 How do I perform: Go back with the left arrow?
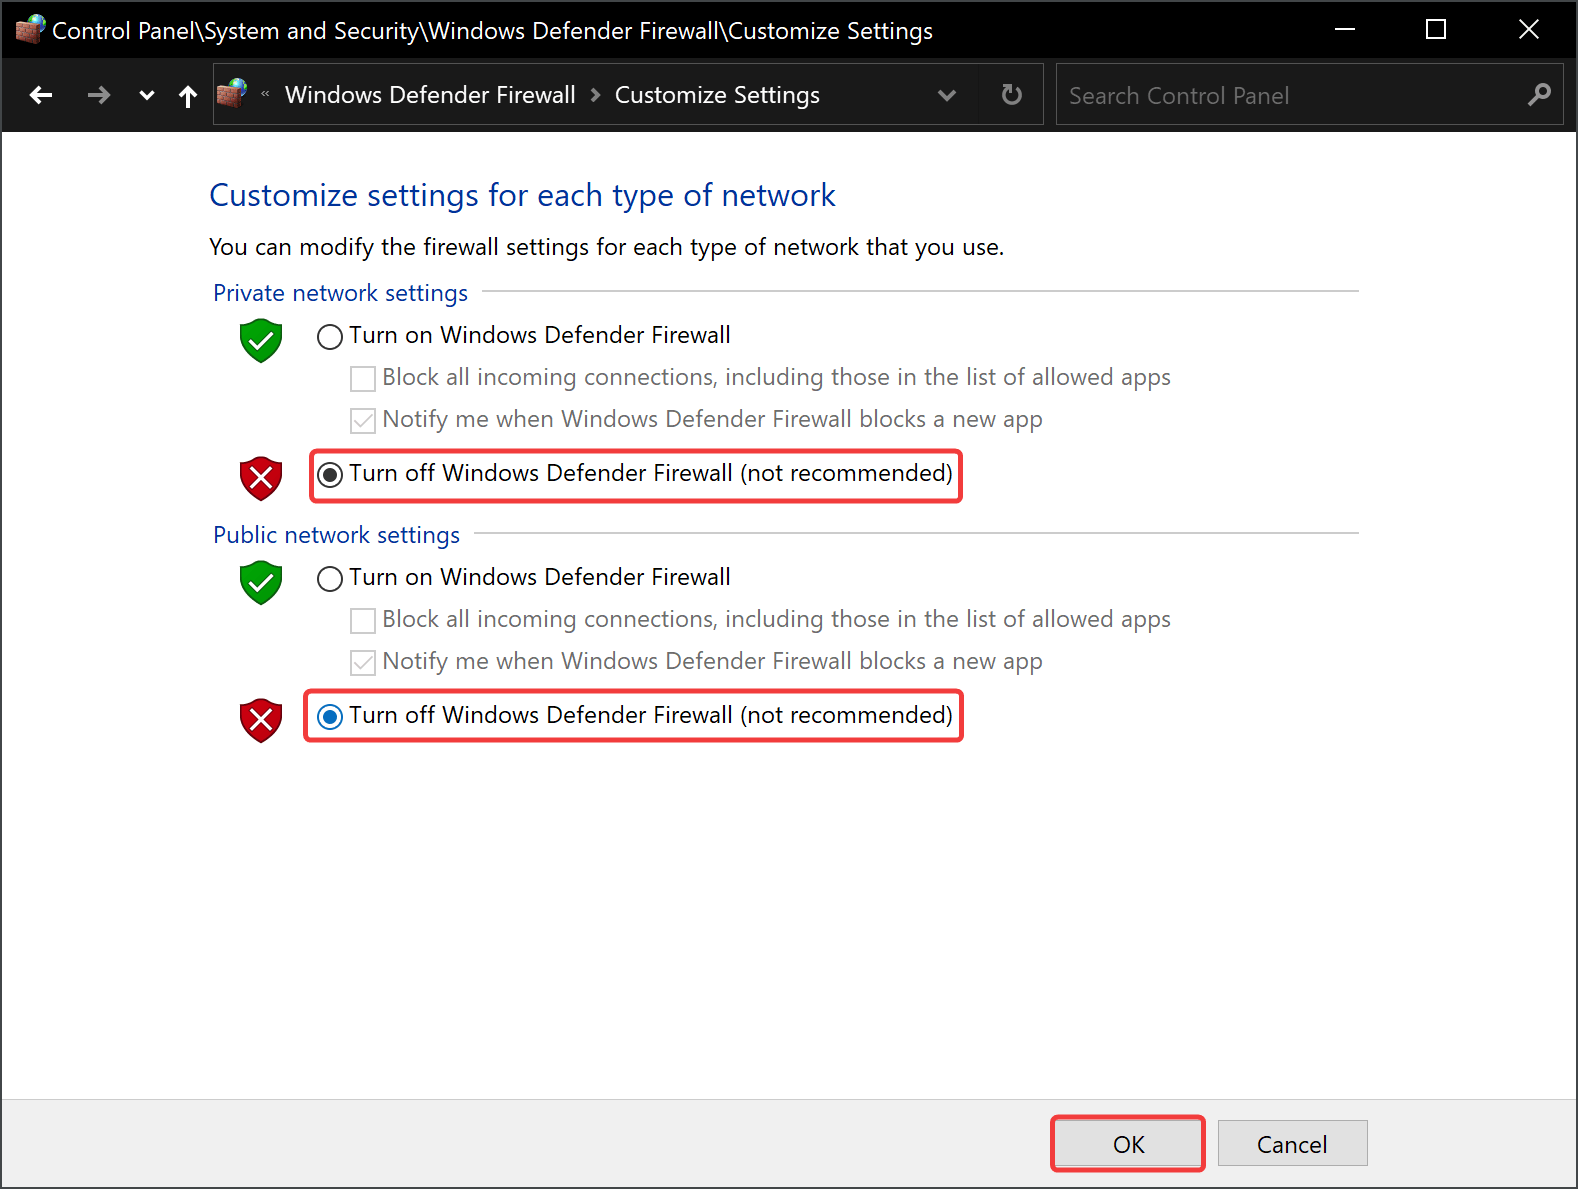(x=41, y=95)
